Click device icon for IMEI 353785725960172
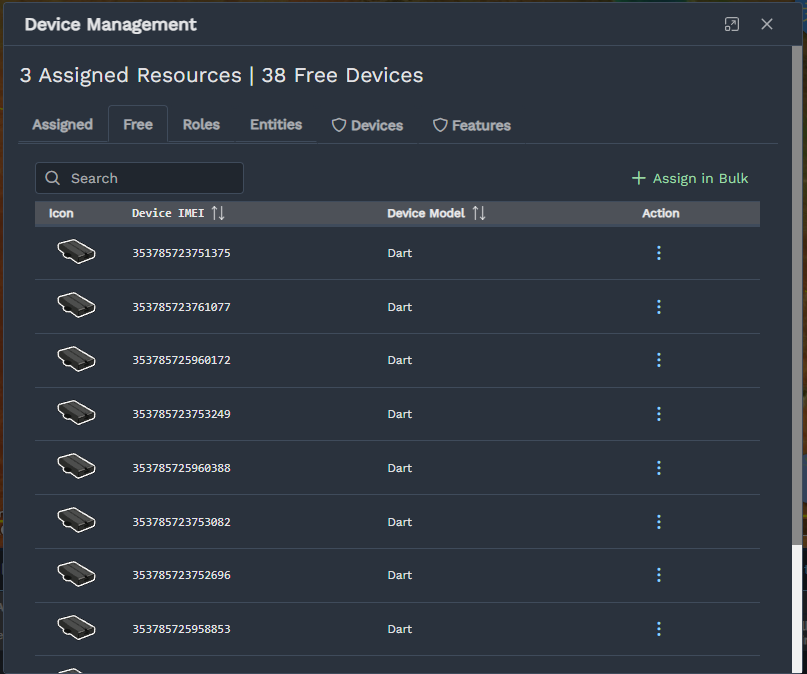The image size is (807, 674). pyautogui.click(x=76, y=359)
